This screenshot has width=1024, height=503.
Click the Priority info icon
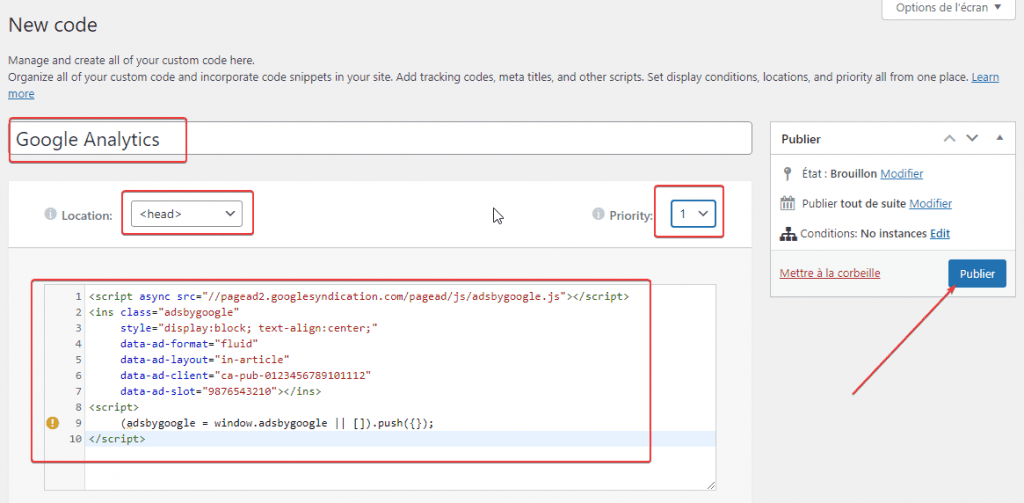click(598, 214)
